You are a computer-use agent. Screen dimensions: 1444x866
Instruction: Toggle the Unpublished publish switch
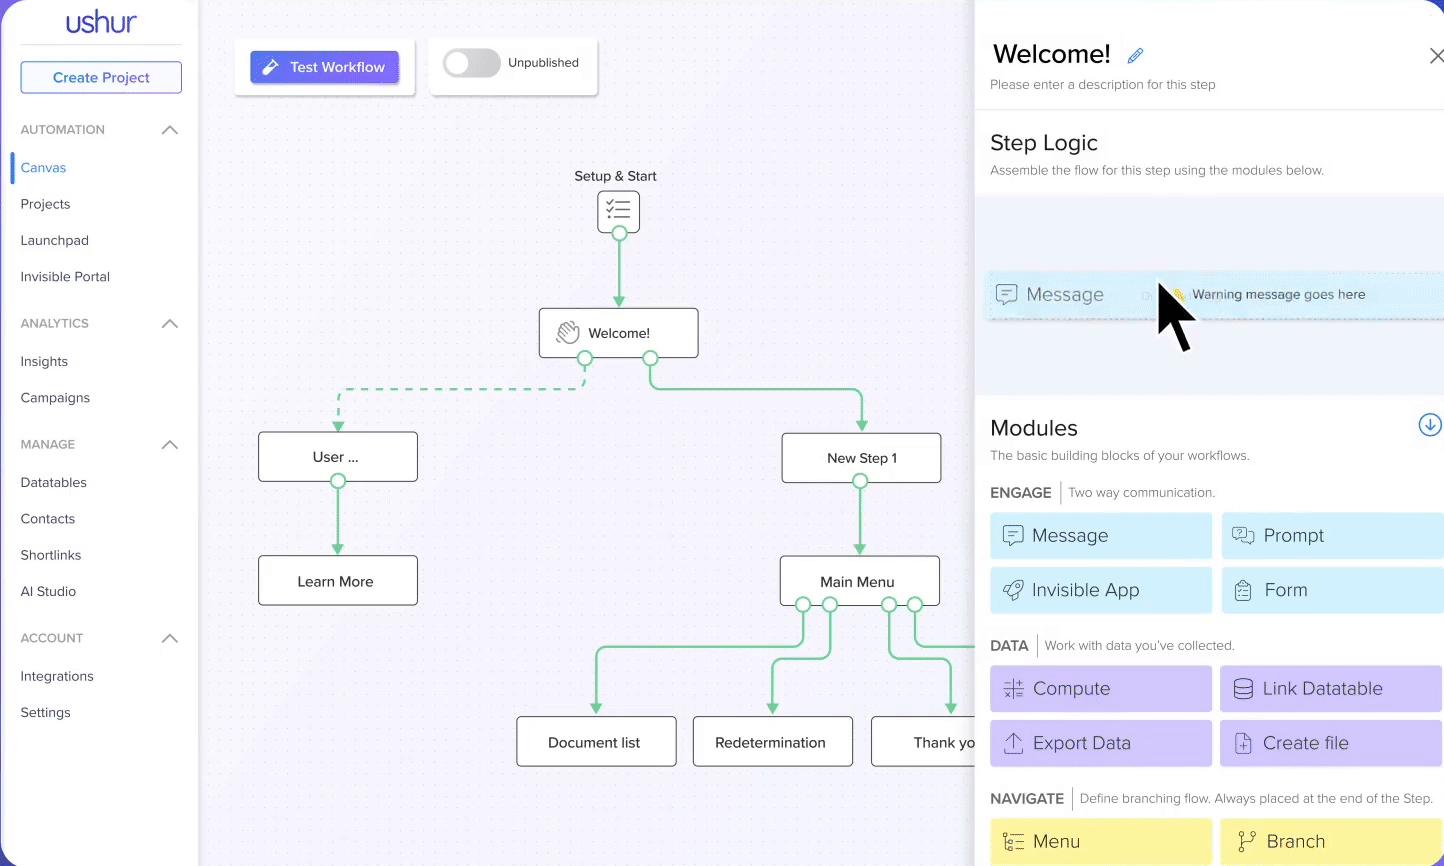[x=472, y=63]
